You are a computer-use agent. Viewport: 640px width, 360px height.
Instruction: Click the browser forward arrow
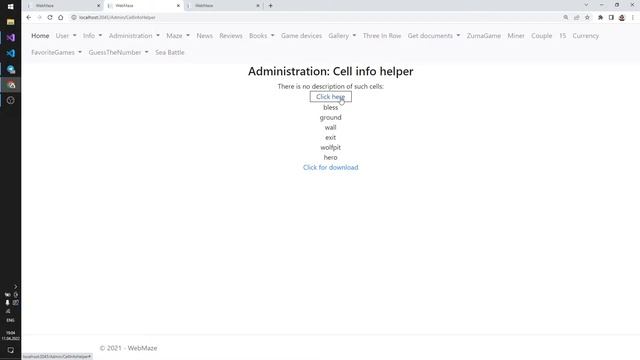(39, 18)
